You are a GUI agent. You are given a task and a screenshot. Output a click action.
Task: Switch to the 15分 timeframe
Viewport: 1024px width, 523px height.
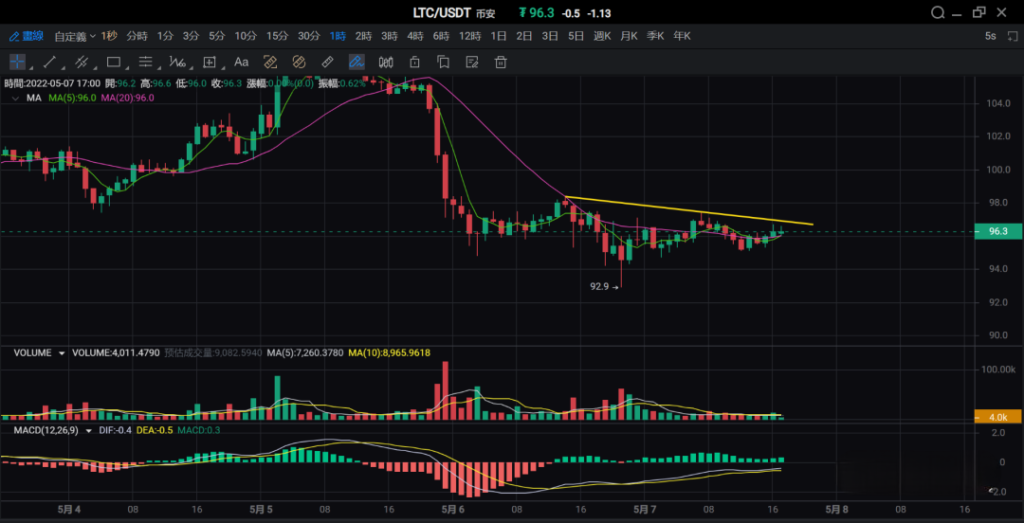coord(277,36)
